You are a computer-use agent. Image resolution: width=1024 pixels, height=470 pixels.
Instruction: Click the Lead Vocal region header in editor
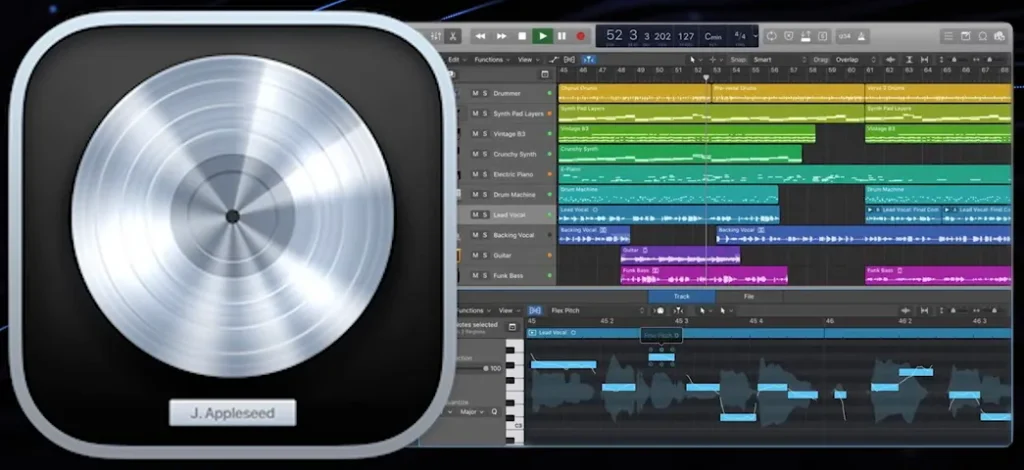click(769, 333)
